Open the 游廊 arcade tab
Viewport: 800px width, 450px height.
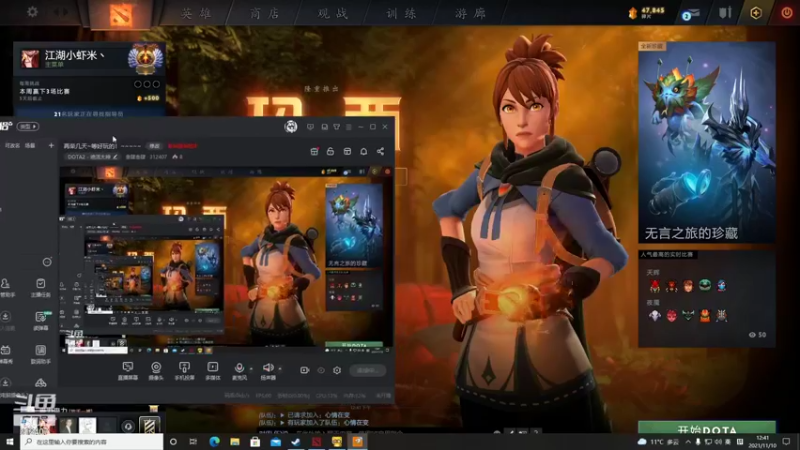click(470, 13)
